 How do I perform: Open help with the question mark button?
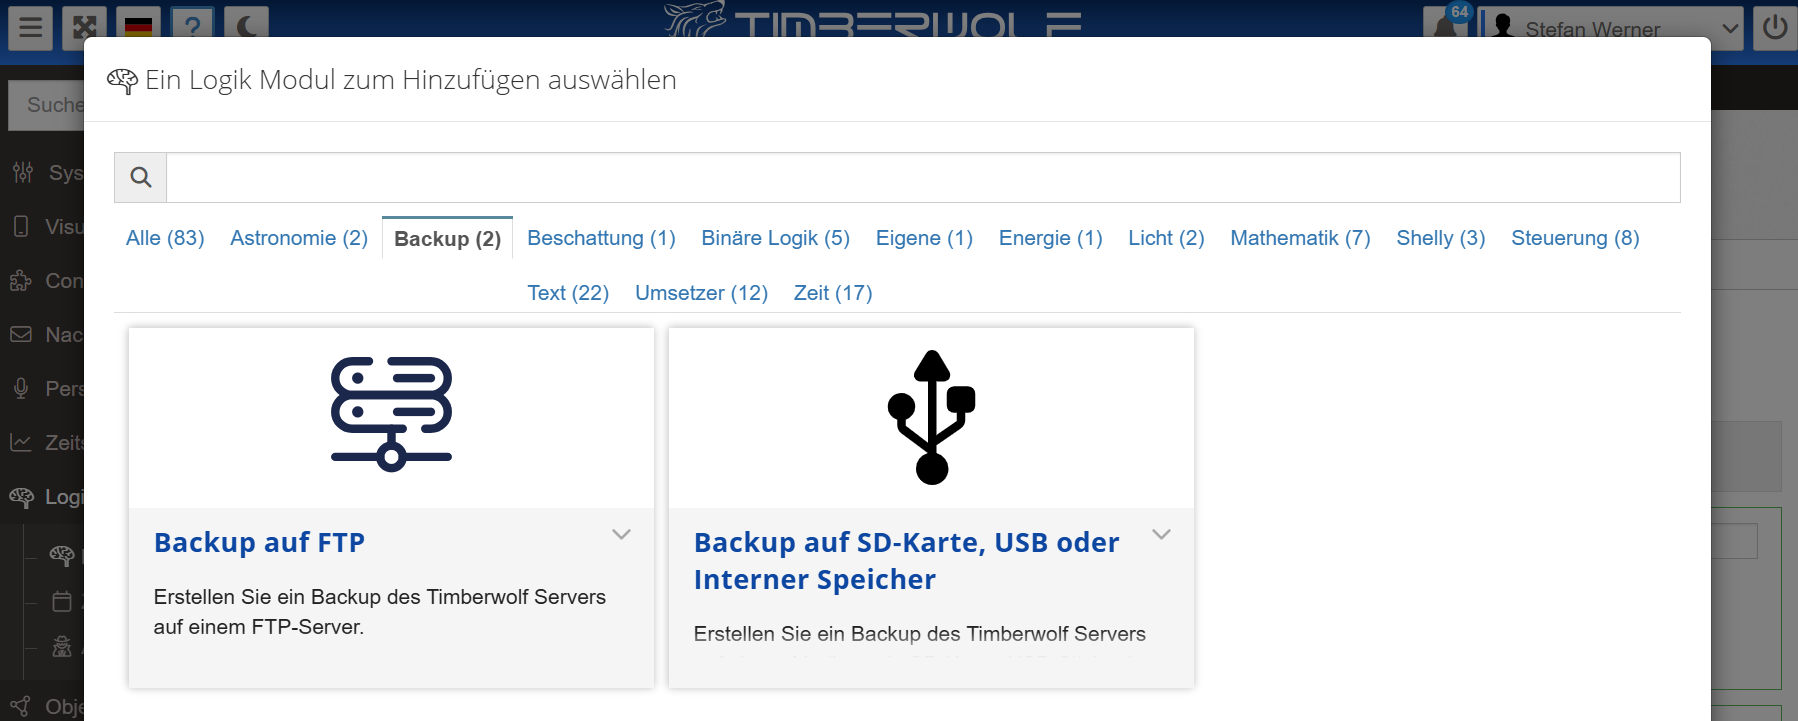(192, 26)
